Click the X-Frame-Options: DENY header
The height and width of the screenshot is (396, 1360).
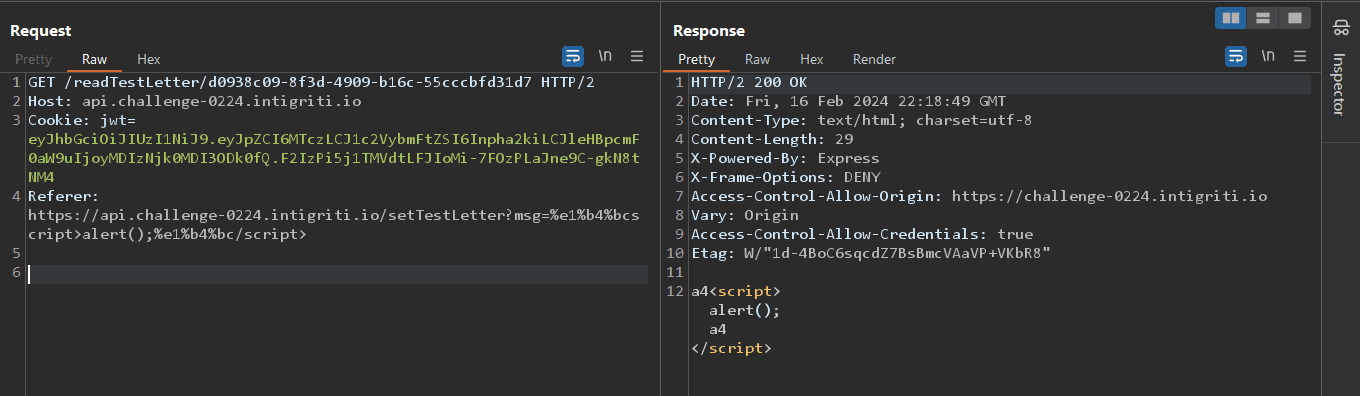tap(785, 177)
